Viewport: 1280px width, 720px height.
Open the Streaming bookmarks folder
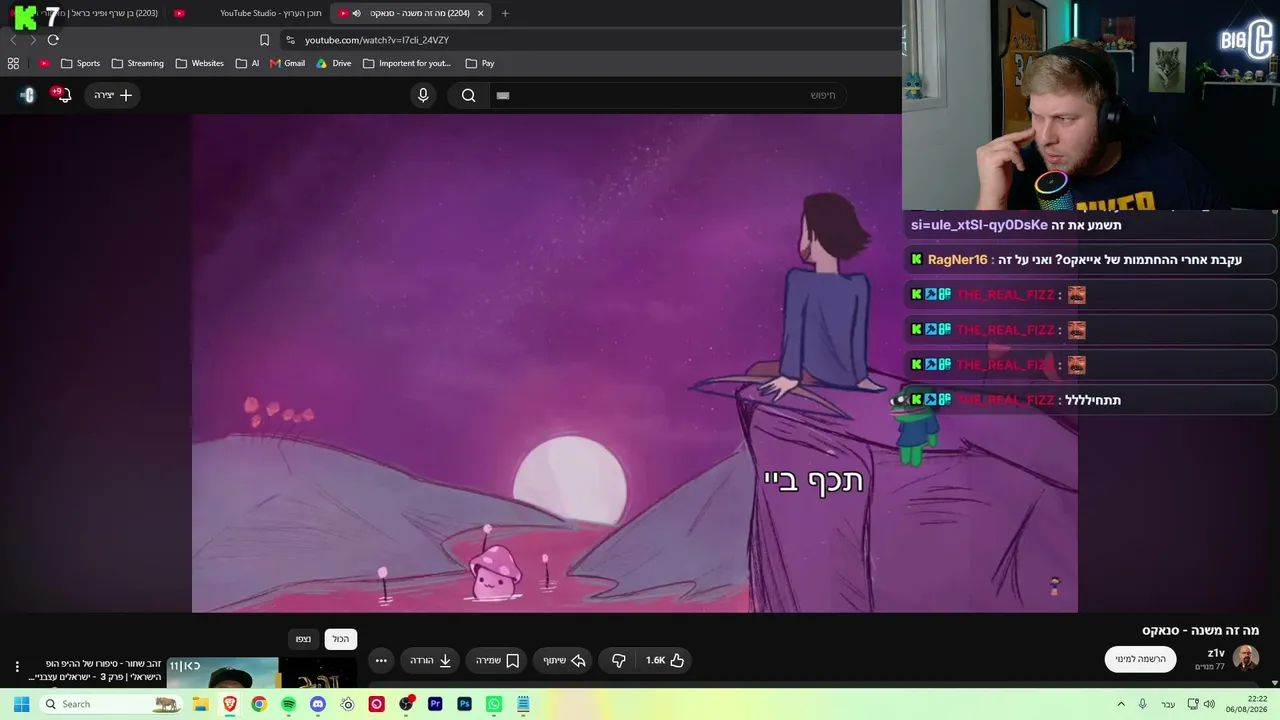(x=138, y=63)
